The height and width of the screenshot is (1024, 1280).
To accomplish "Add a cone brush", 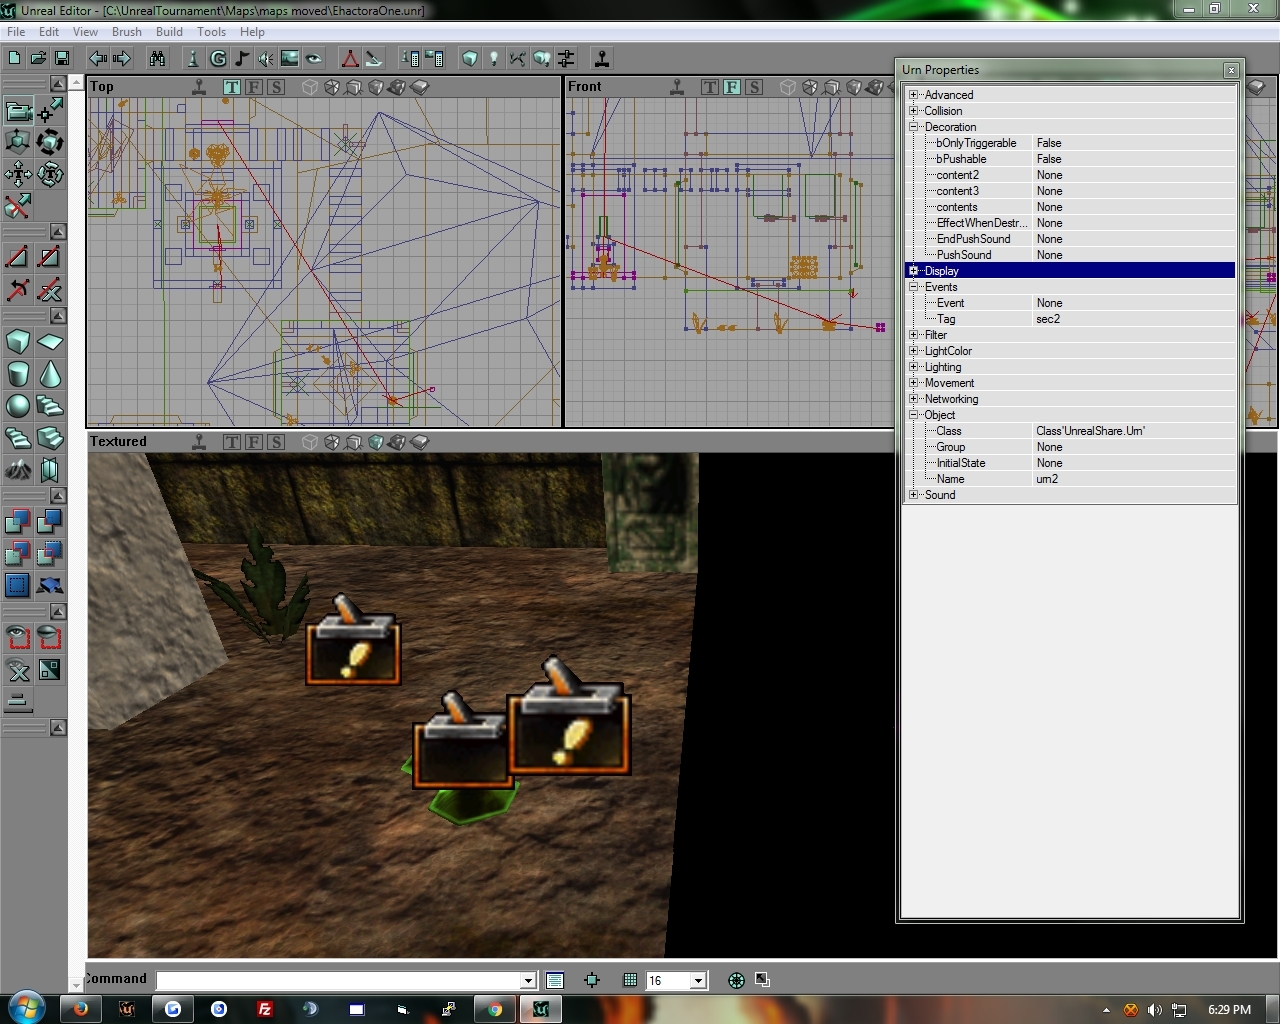I will point(49,374).
